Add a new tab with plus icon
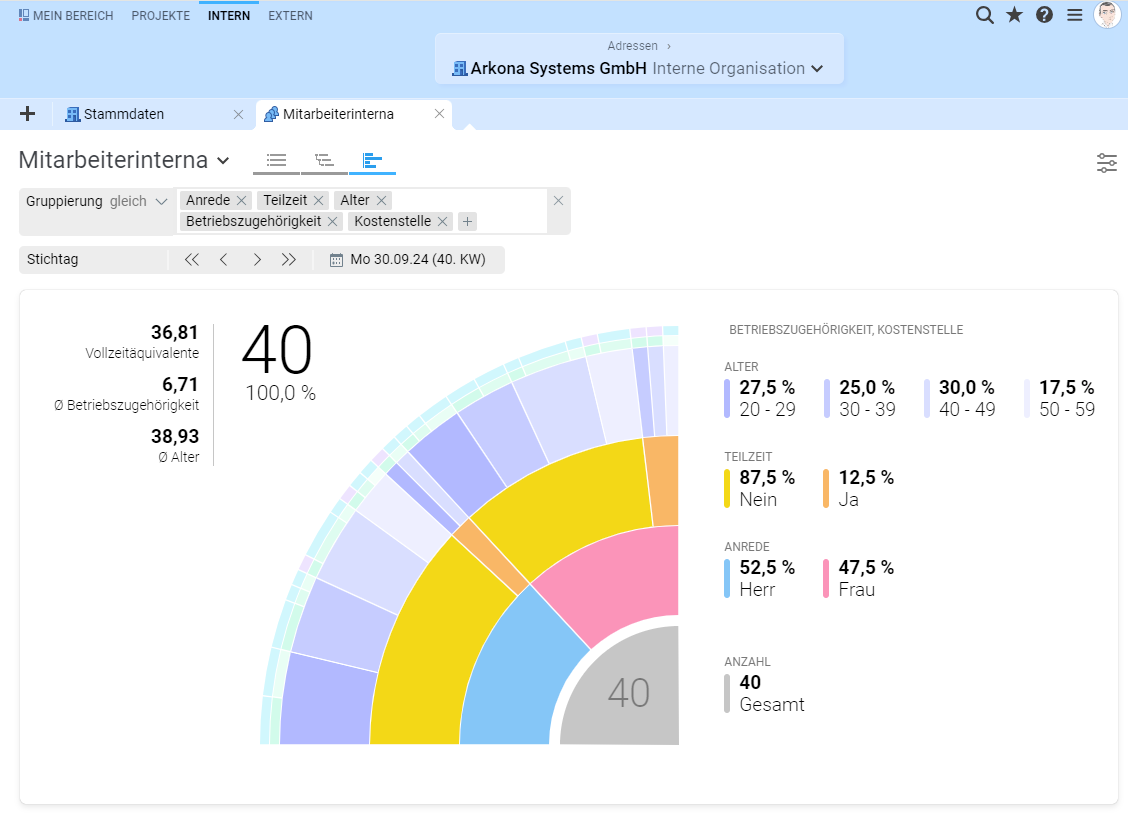Image resolution: width=1128 pixels, height=819 pixels. click(27, 114)
